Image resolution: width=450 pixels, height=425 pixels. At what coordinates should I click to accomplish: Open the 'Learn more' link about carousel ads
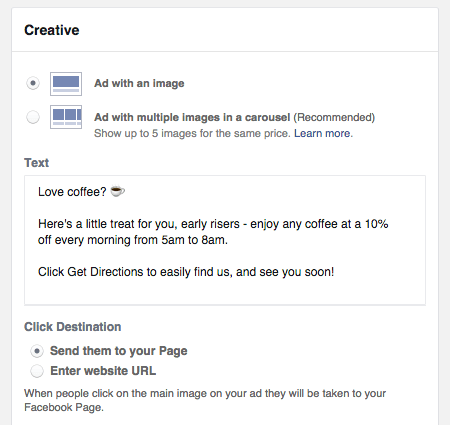pos(323,133)
